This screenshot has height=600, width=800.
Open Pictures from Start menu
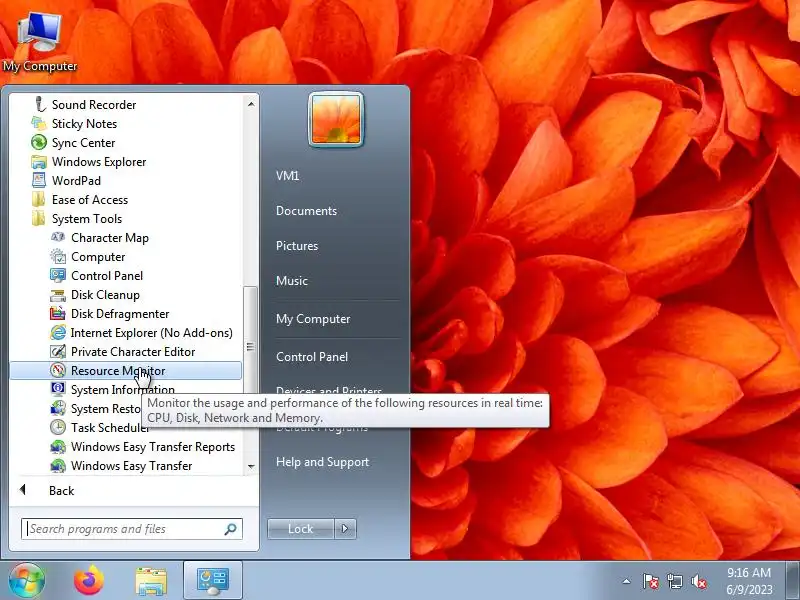click(297, 246)
